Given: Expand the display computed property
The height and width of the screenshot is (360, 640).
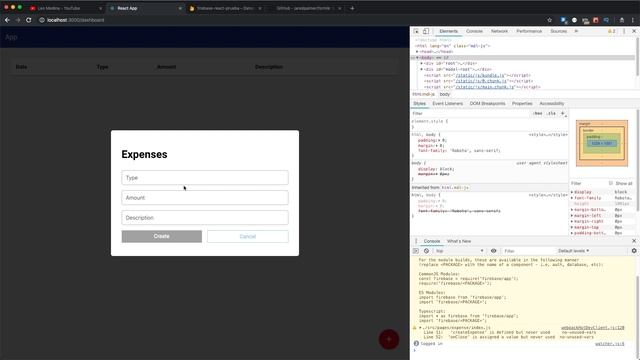Looking at the screenshot, I should pyautogui.click(x=572, y=192).
